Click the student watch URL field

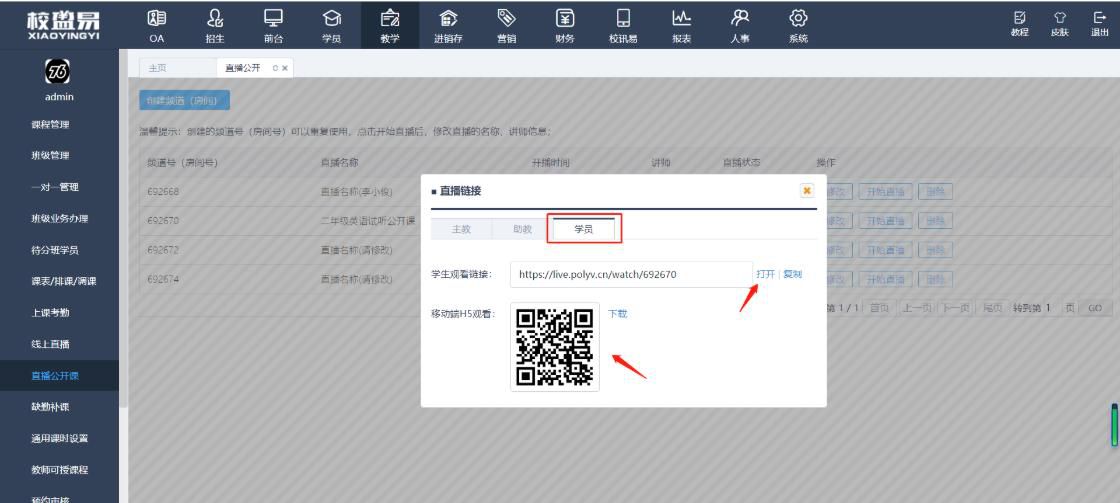(631, 274)
